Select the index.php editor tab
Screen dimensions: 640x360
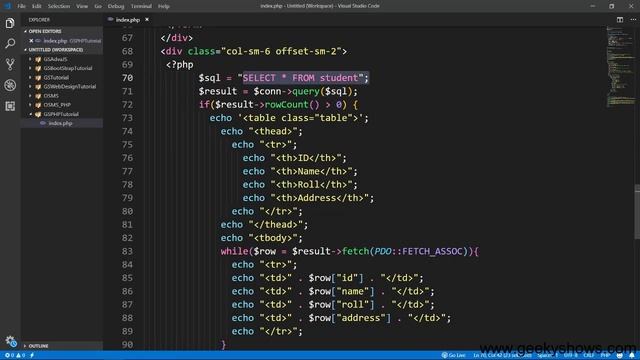click(127, 20)
